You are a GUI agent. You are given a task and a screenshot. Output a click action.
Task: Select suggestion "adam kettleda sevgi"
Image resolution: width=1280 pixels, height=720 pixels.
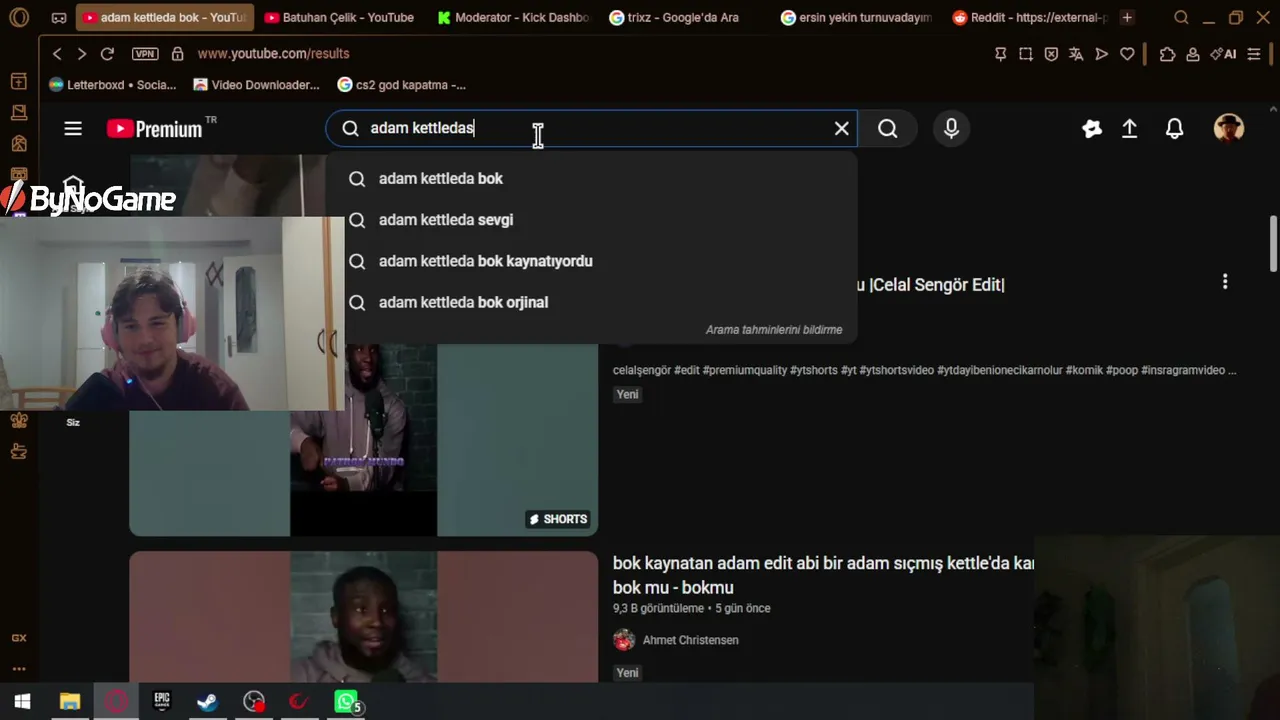click(x=591, y=220)
